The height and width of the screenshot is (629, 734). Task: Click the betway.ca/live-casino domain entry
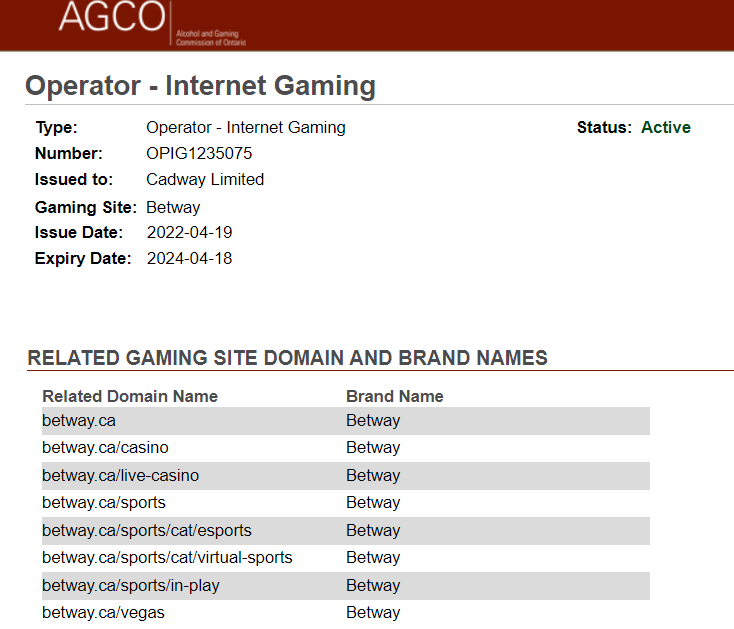(x=120, y=475)
